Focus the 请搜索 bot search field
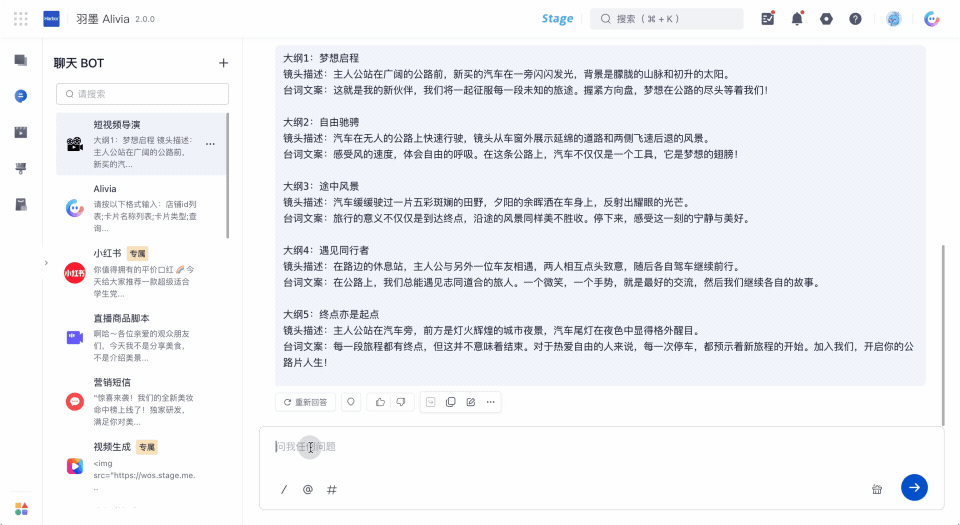 coord(142,94)
